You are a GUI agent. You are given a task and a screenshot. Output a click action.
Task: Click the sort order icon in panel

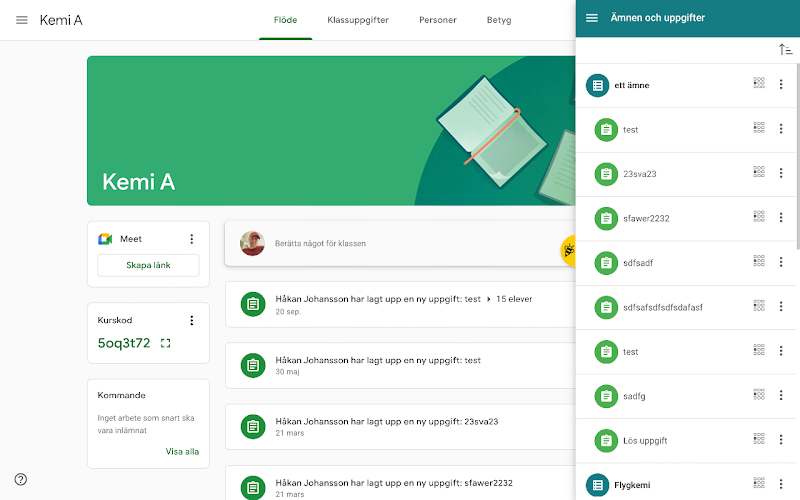pos(785,49)
